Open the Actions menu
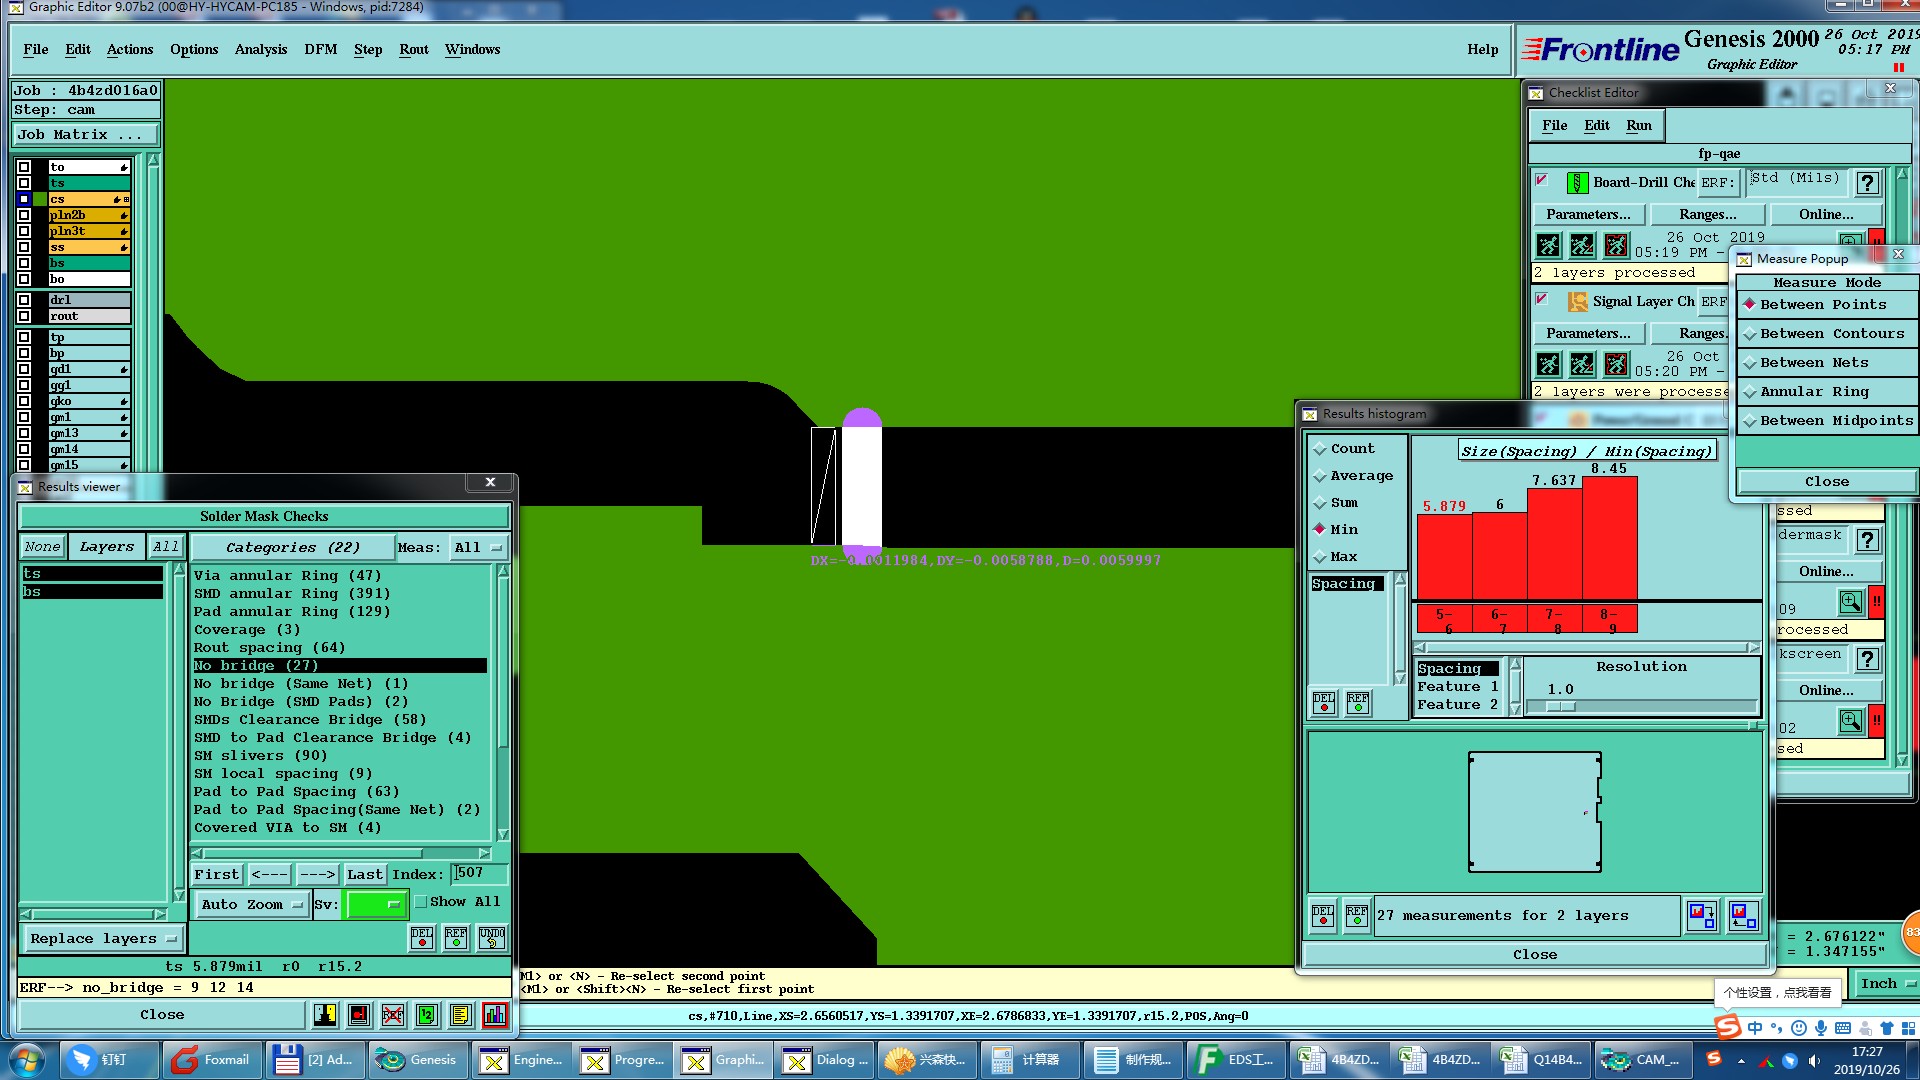 (130, 49)
